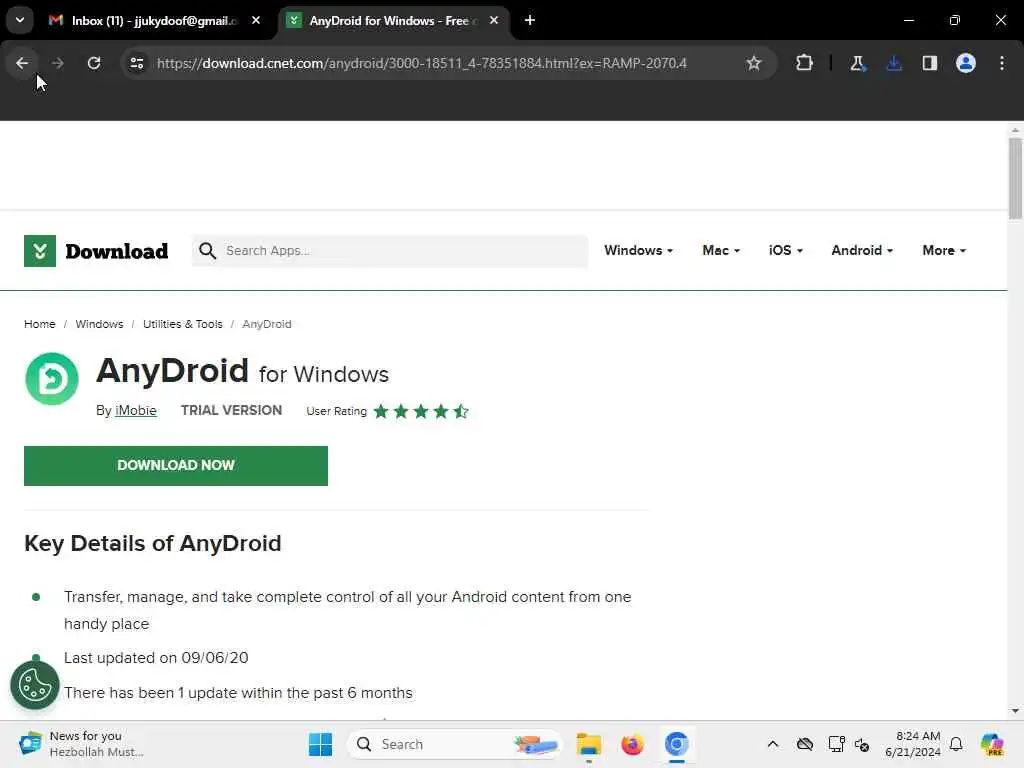Open the notifications bell
This screenshot has height=768, width=1024.
coord(956,744)
